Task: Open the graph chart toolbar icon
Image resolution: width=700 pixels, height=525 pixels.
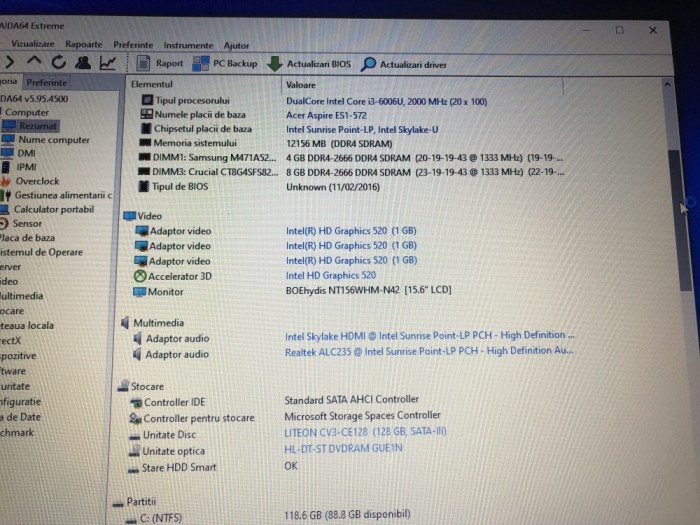Action: (x=108, y=63)
